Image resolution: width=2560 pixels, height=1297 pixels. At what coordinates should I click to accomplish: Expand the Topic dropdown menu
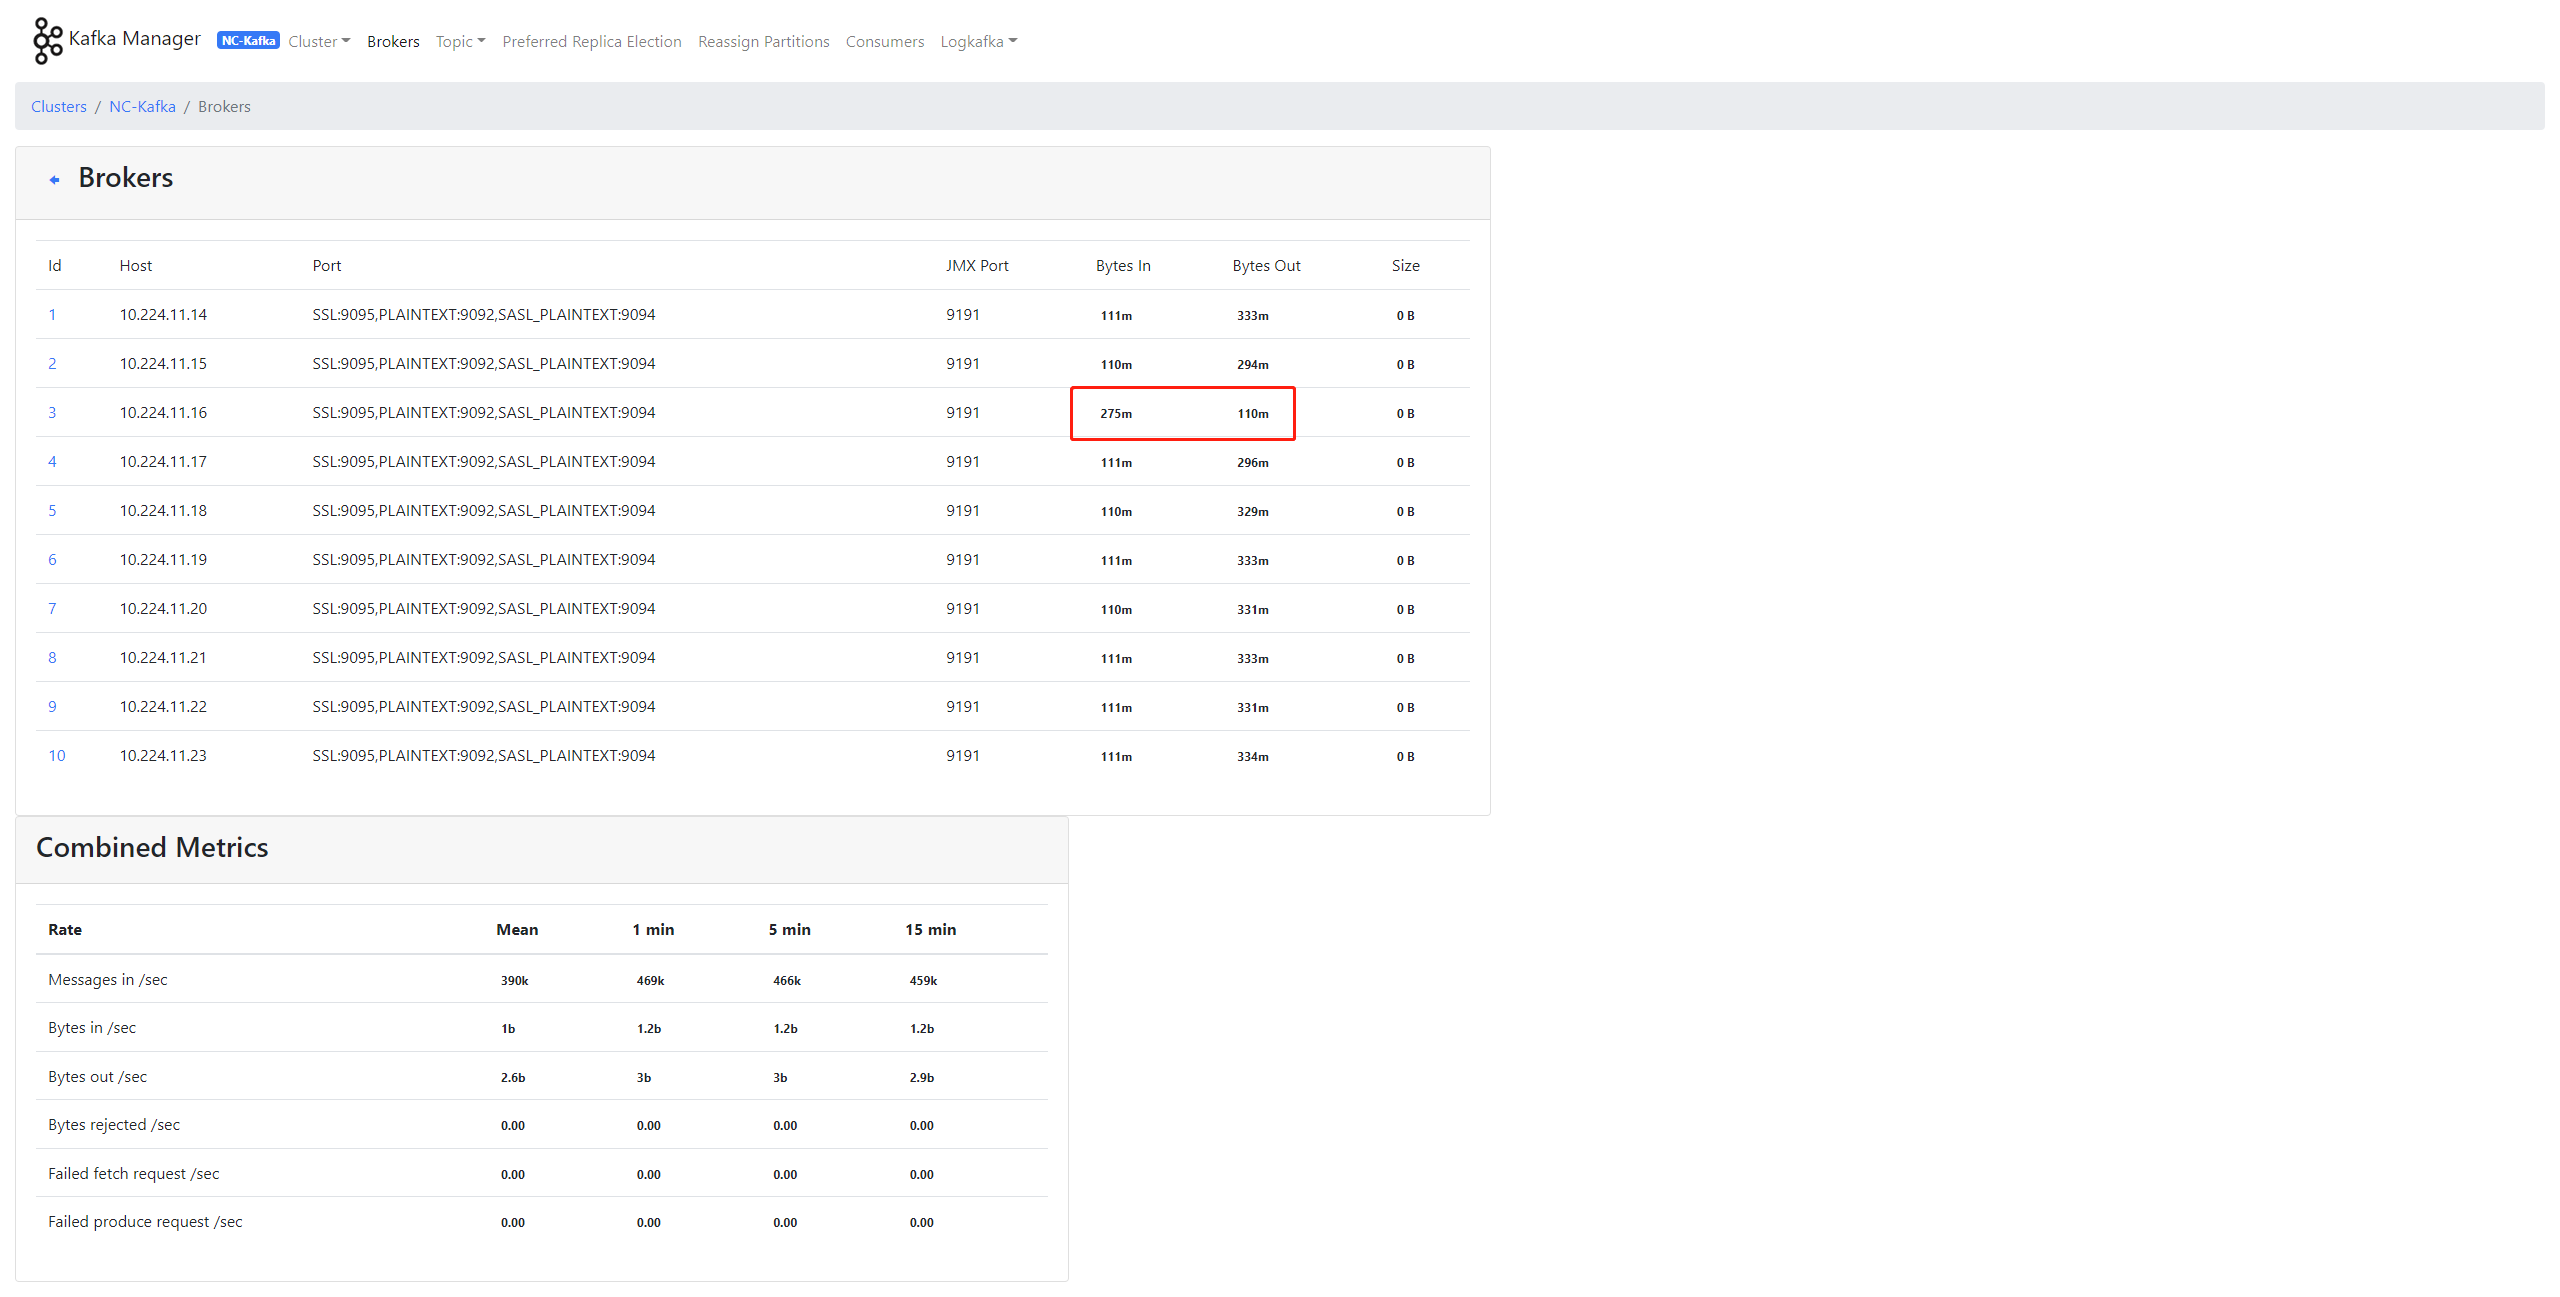pos(460,41)
